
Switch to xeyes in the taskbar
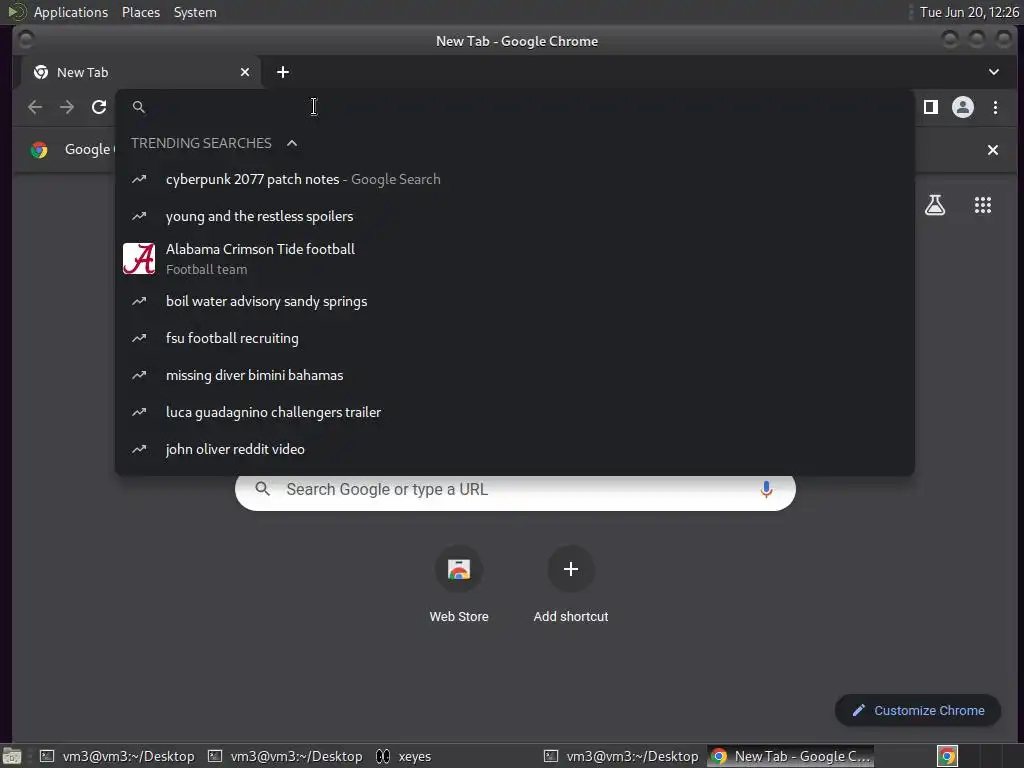[404, 756]
